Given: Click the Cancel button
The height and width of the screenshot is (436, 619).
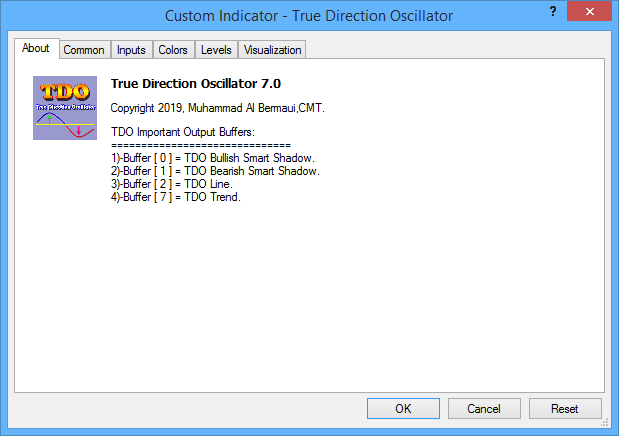Looking at the screenshot, I should [x=484, y=408].
